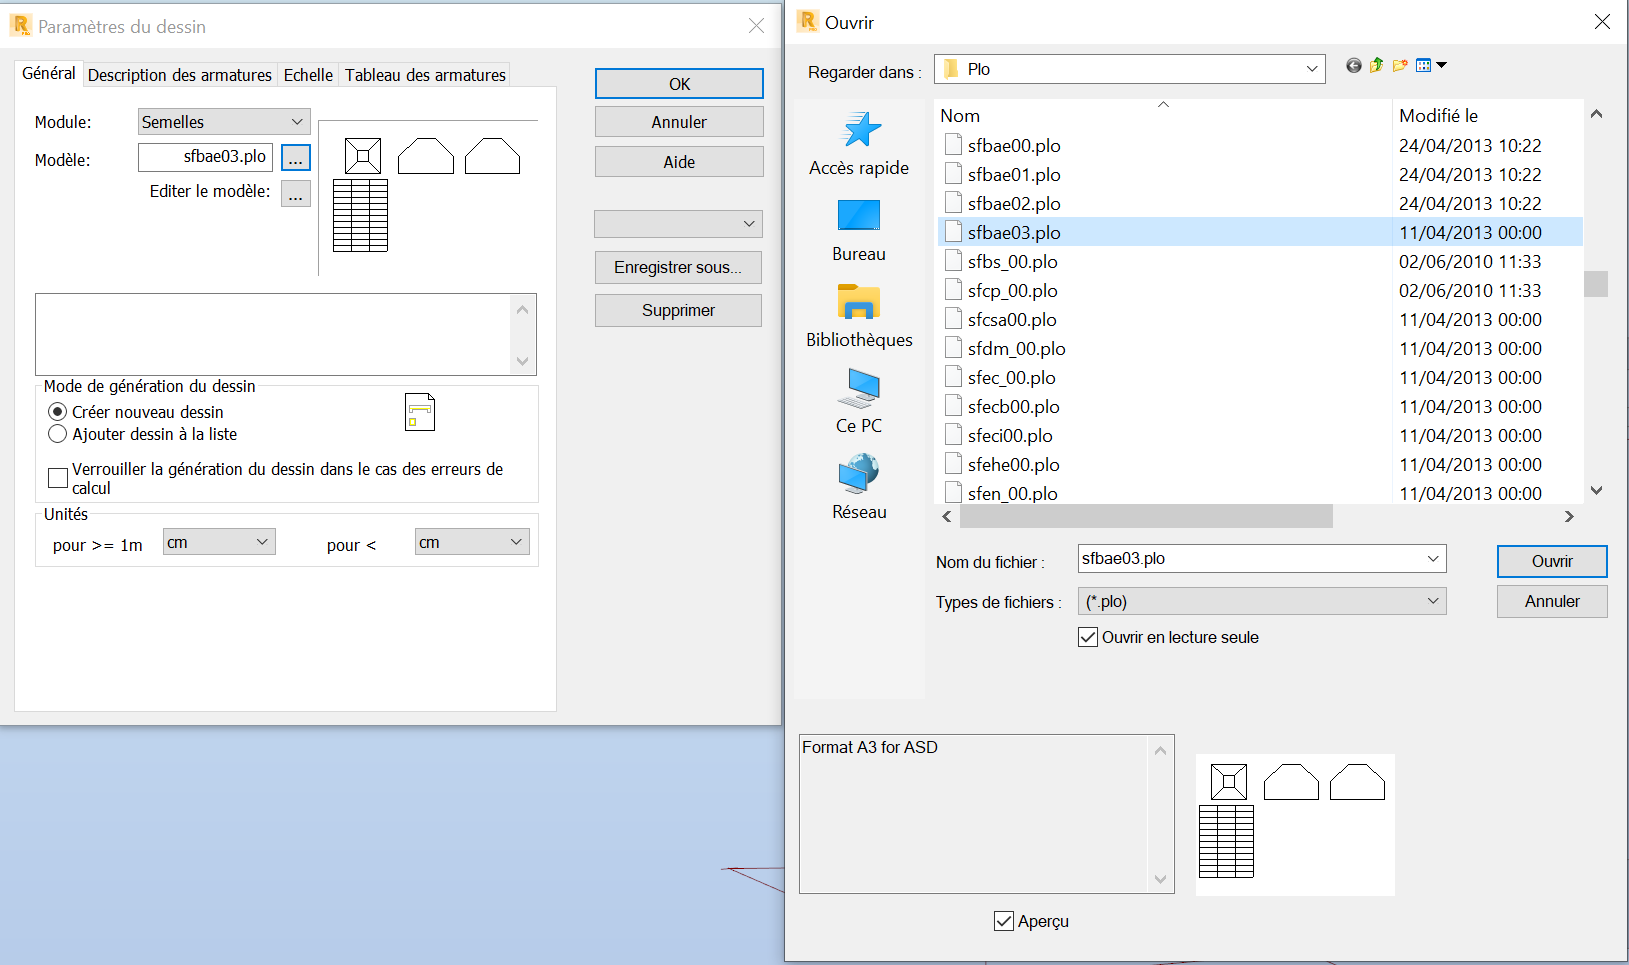Click the file icon of sfcsa00.plo
The height and width of the screenshot is (965, 1629).
coord(953,319)
